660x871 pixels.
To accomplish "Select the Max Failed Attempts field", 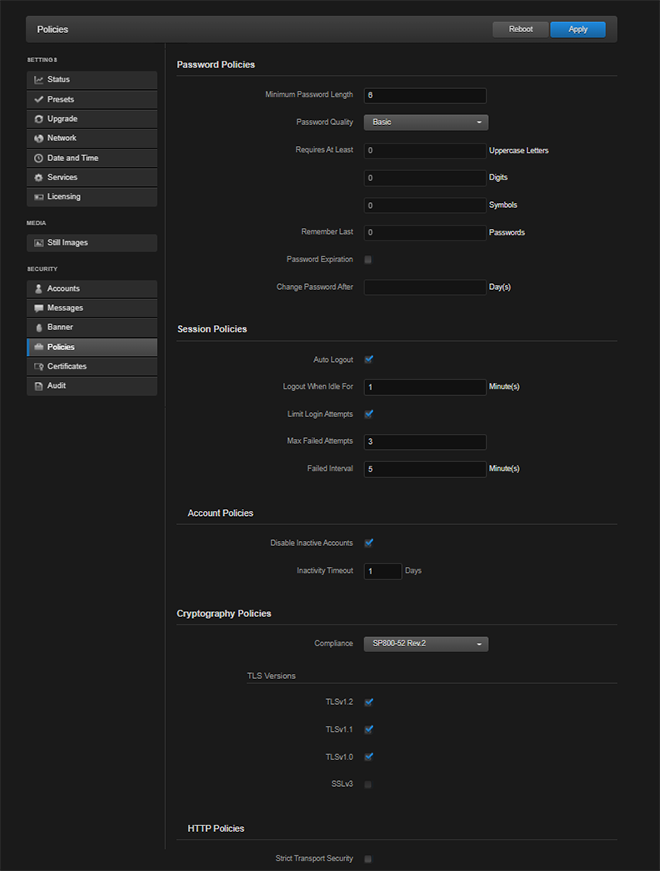I will point(425,442).
